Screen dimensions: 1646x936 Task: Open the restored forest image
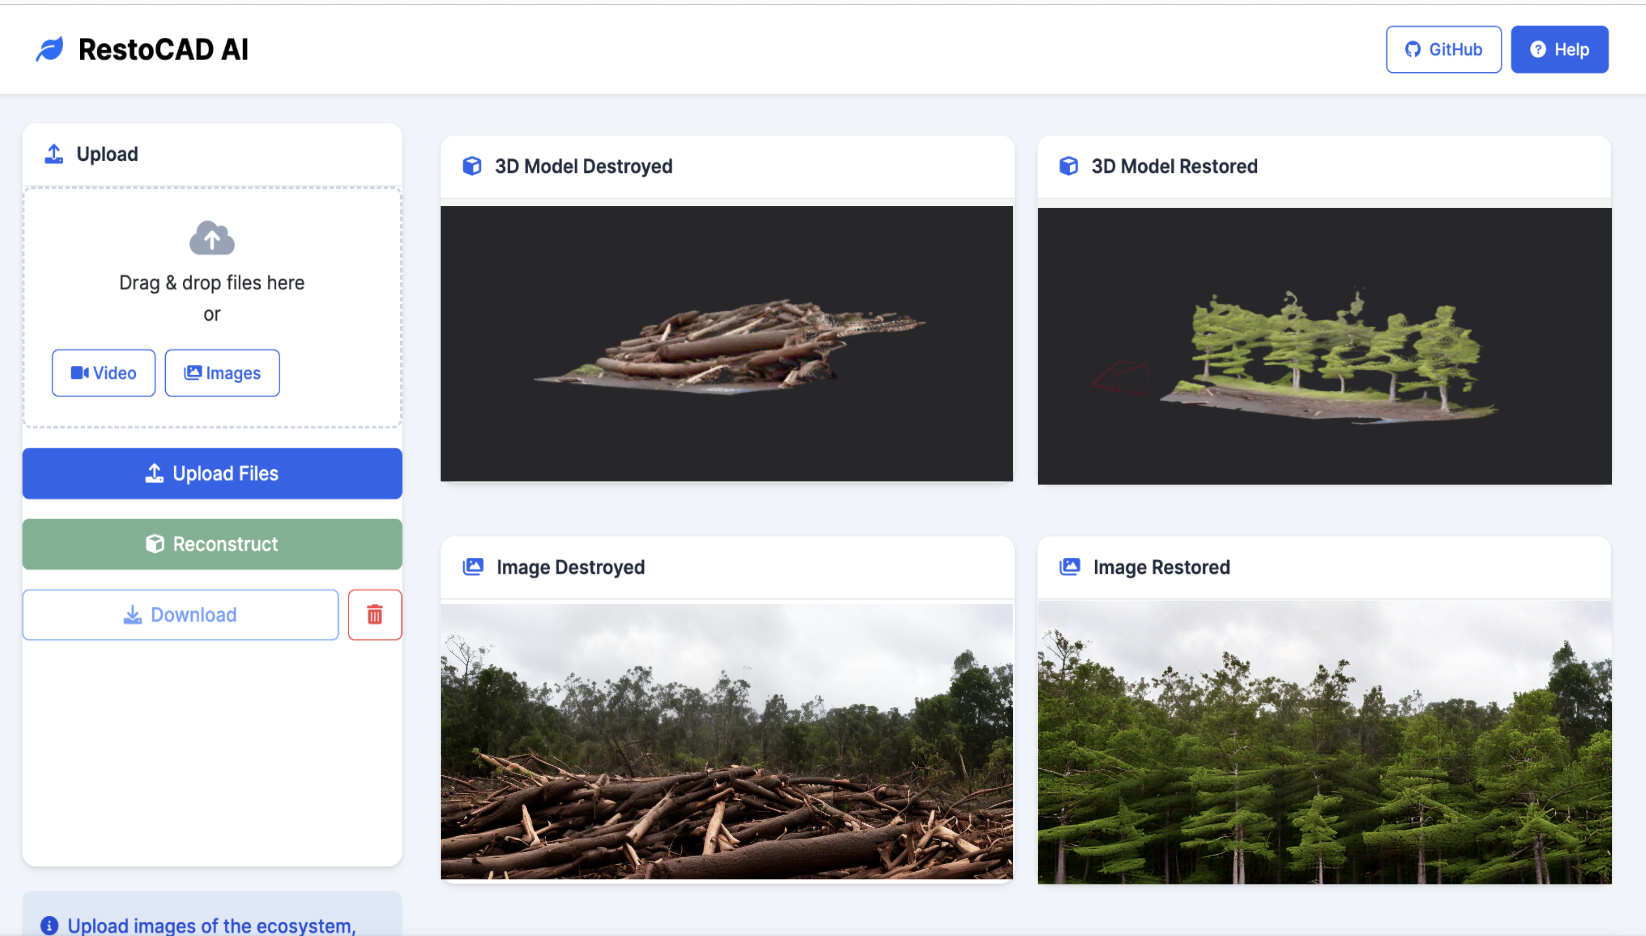(1325, 742)
